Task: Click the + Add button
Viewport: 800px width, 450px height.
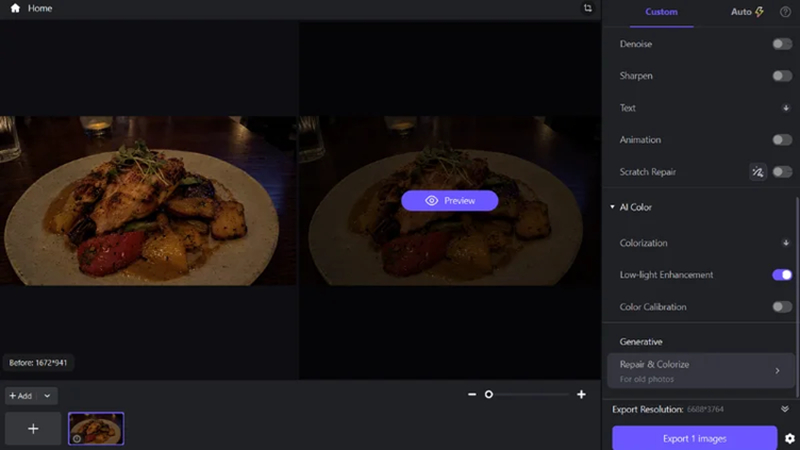Action: (x=20, y=395)
